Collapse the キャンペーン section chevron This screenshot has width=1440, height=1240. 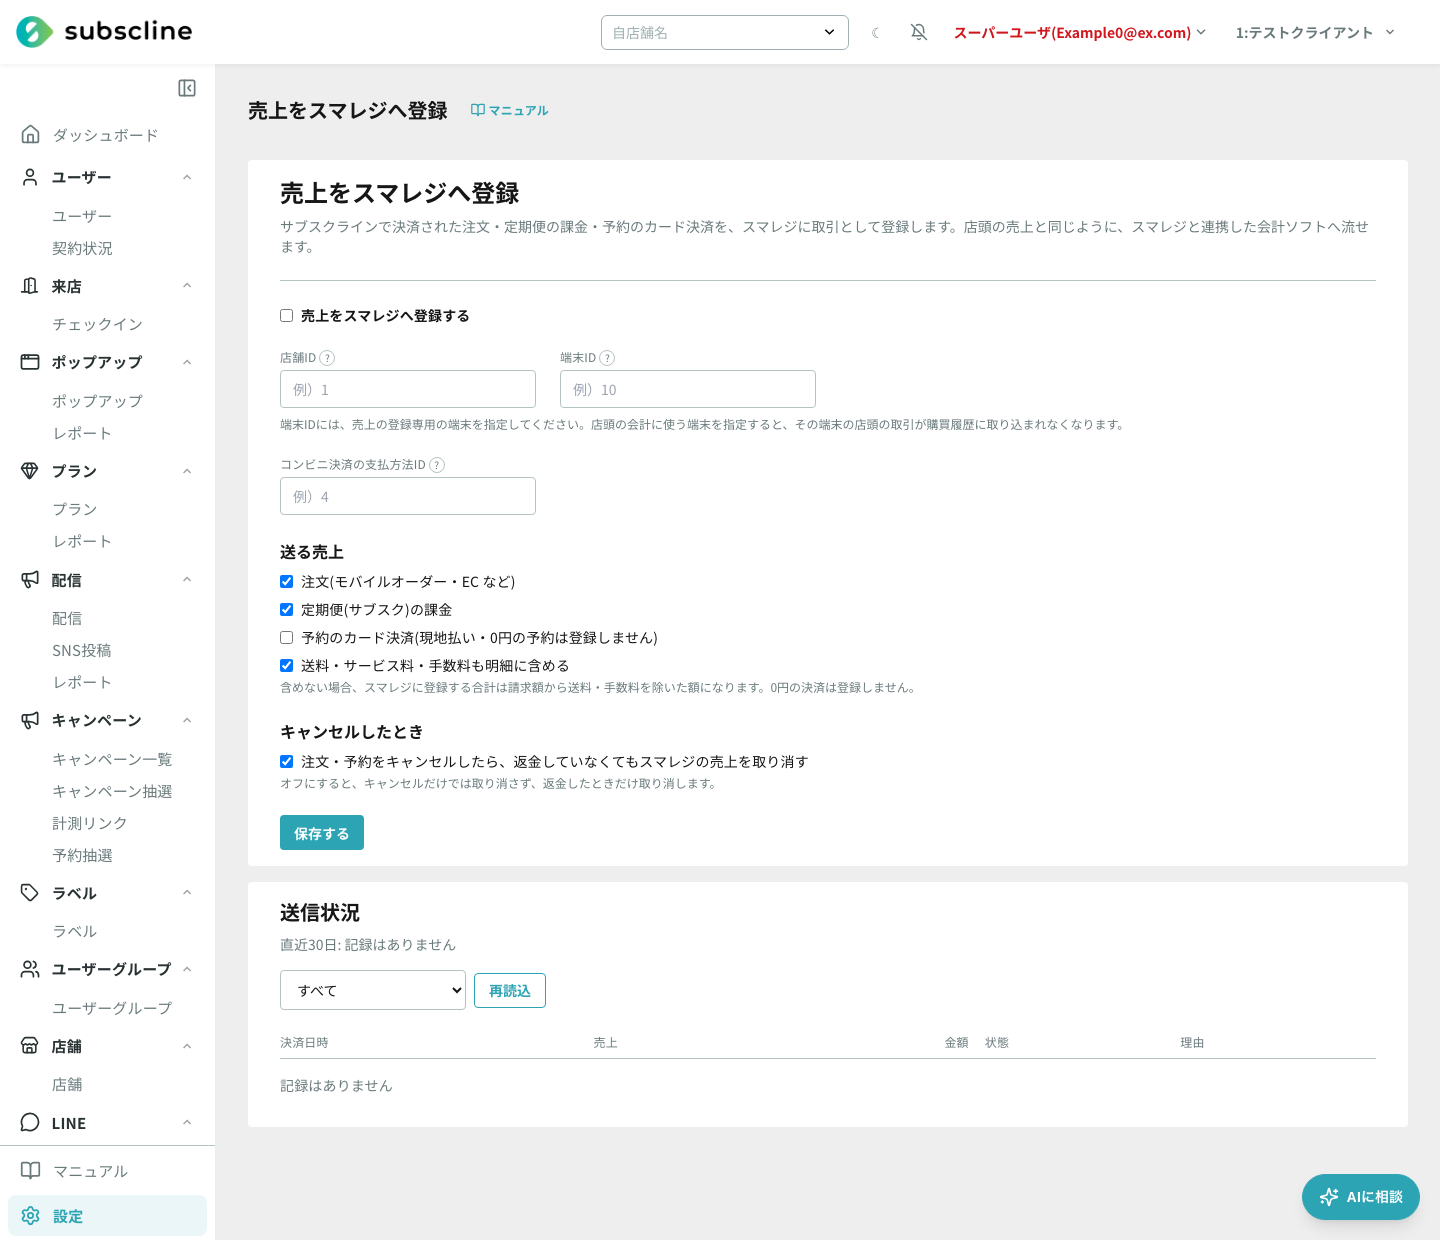[187, 720]
